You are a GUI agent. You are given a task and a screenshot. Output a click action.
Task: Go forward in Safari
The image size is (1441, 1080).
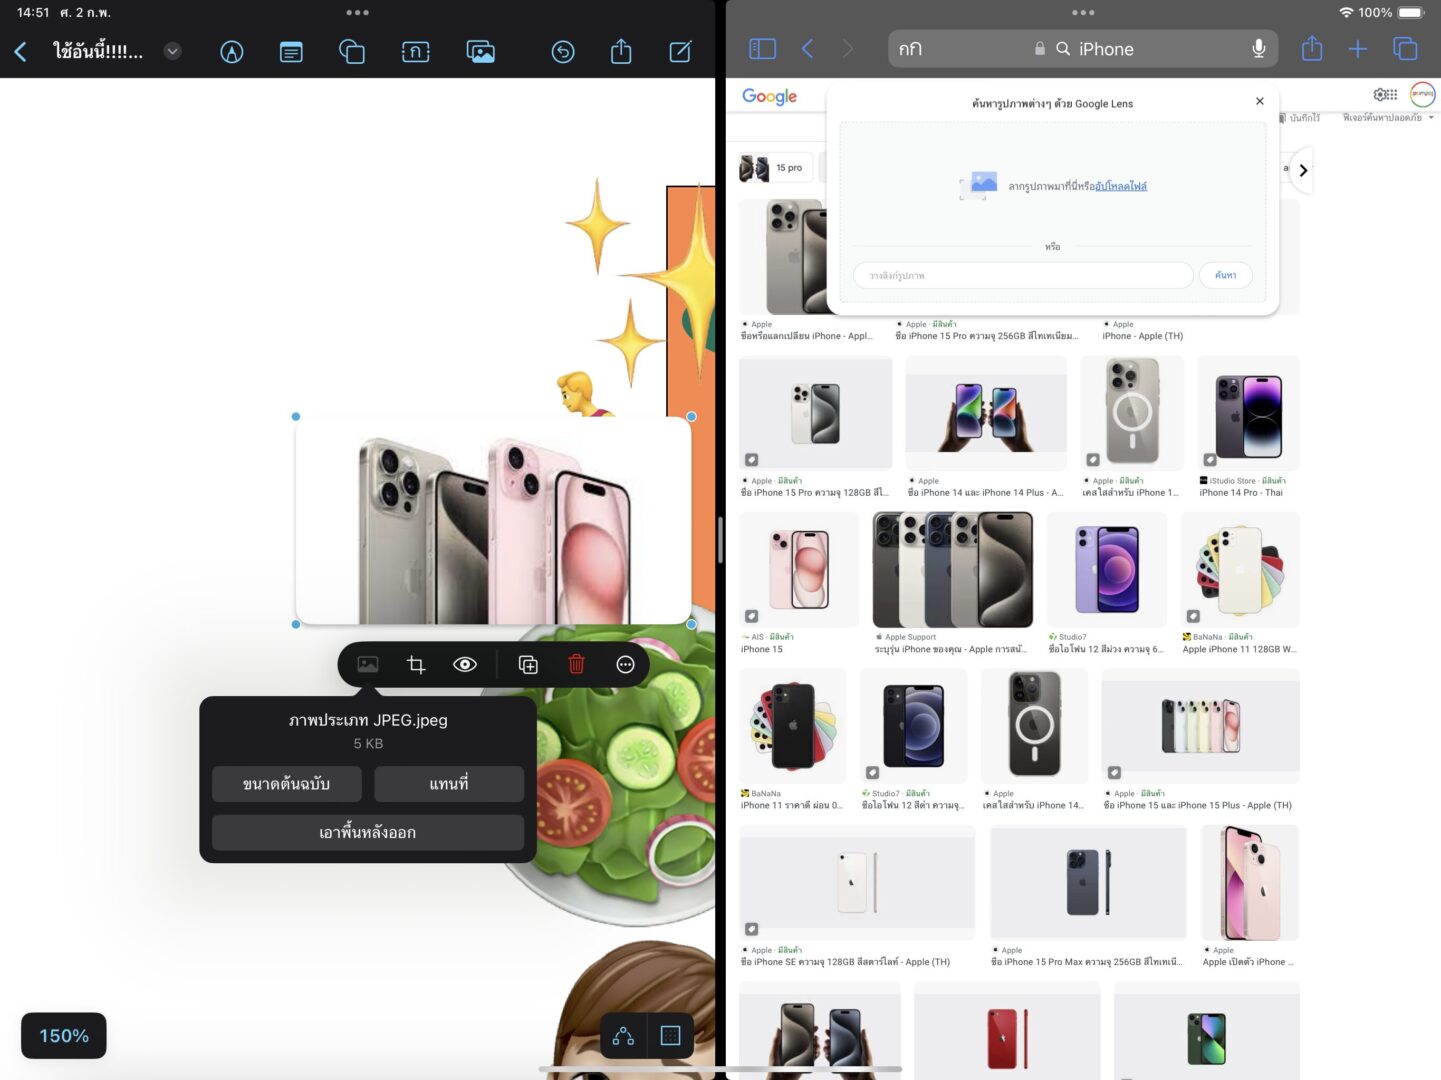coord(848,48)
